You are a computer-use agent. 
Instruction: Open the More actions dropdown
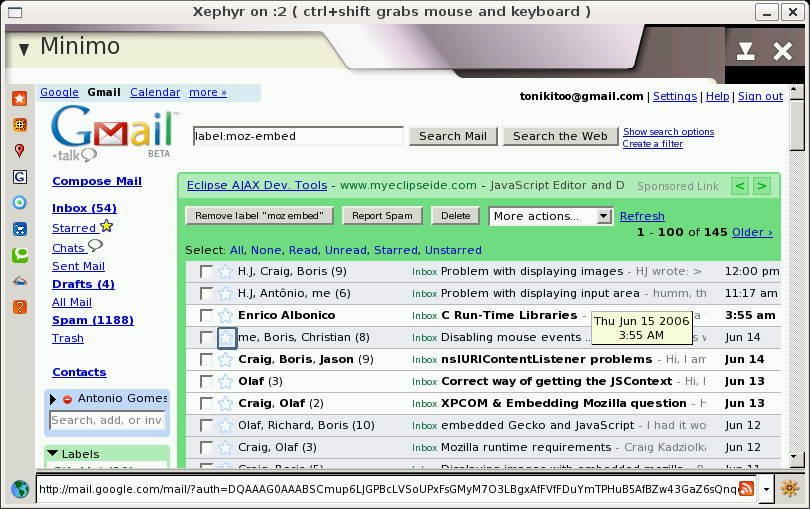point(551,216)
